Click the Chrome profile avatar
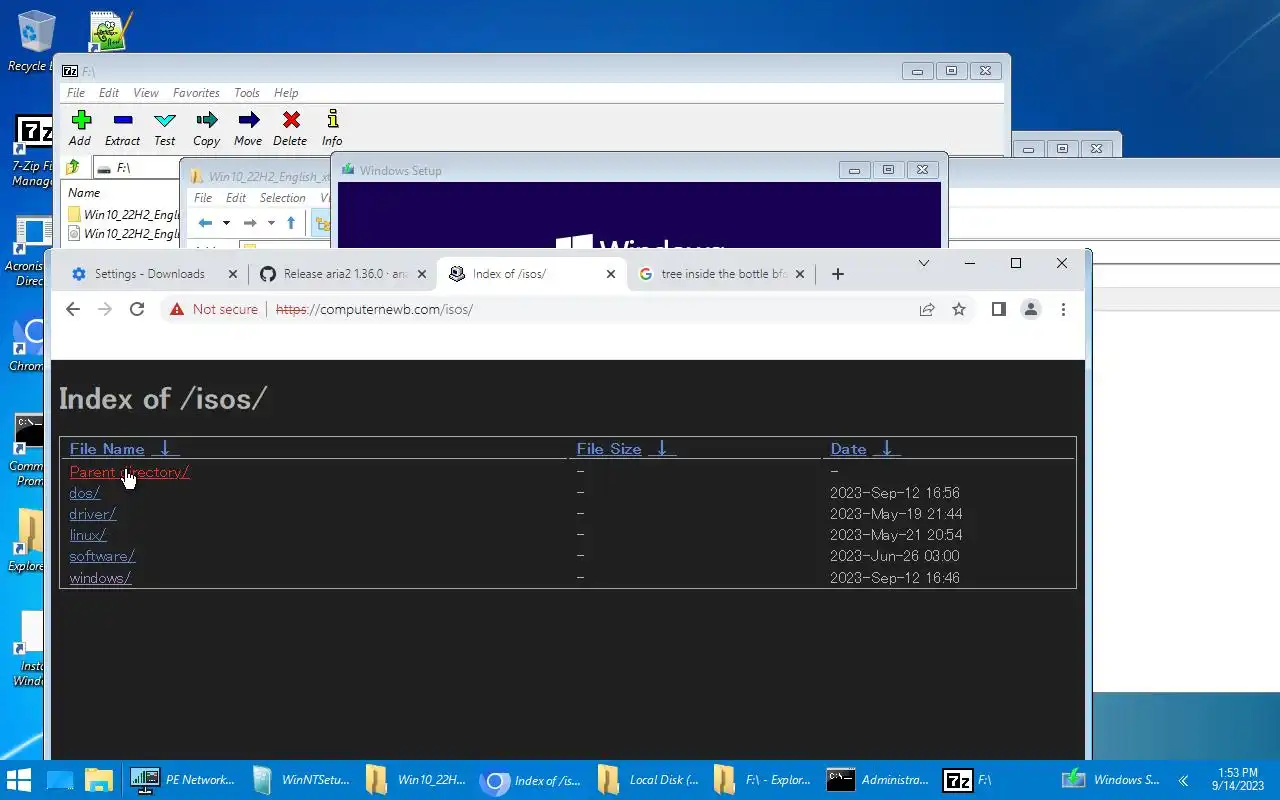The width and height of the screenshot is (1280, 800). tap(1031, 309)
